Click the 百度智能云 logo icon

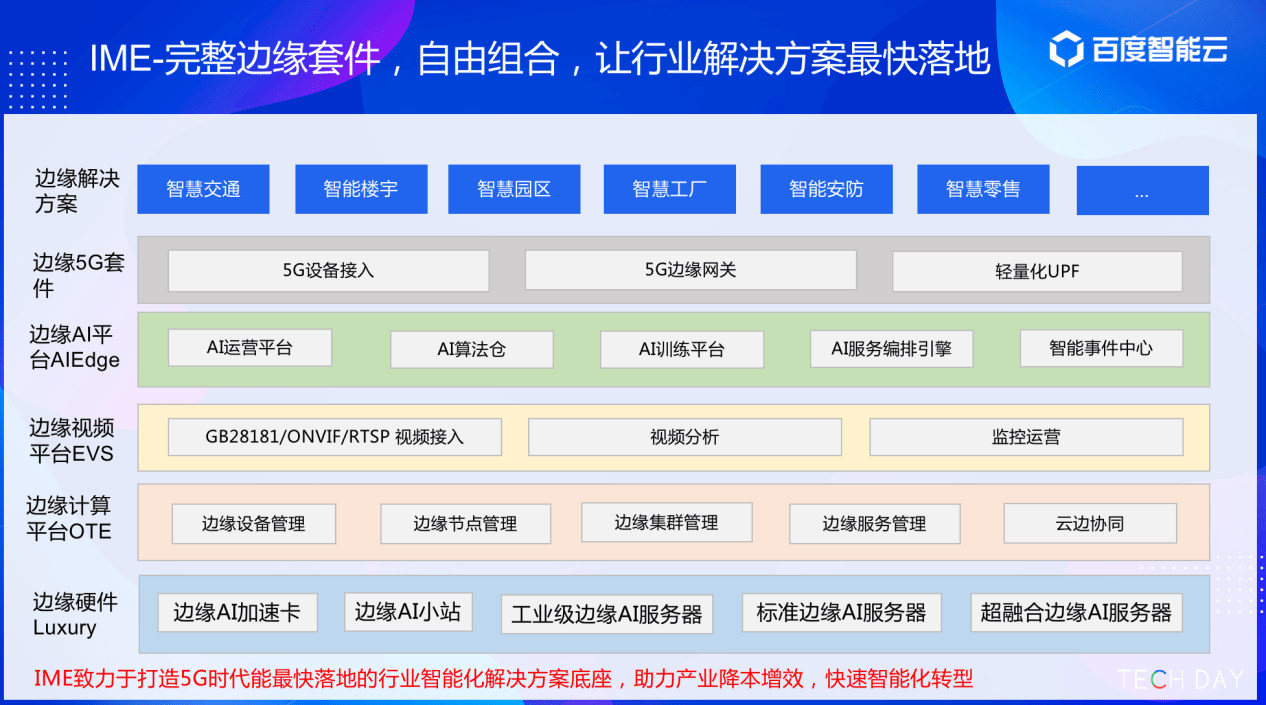tap(1066, 50)
